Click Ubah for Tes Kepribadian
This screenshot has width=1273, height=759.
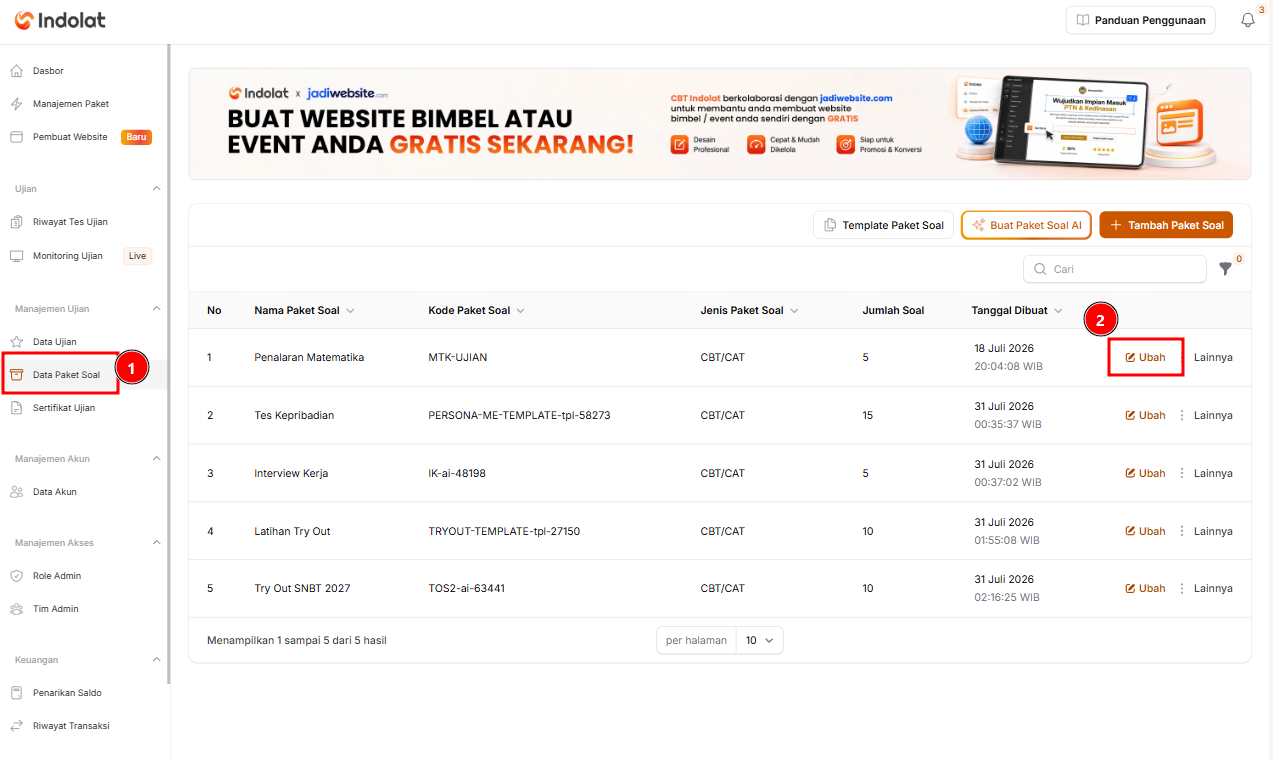(1145, 415)
